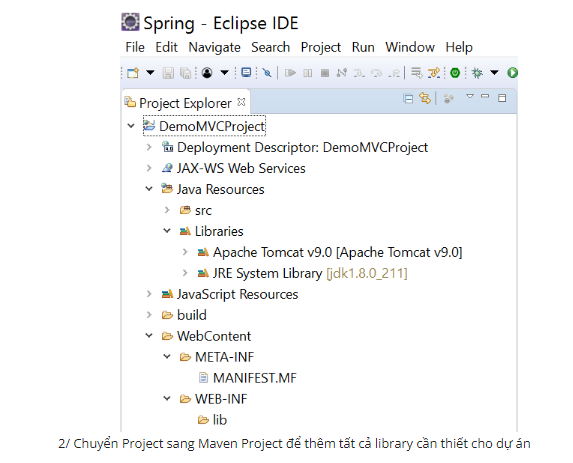Open the New wizard dropdown arrow
Image resolution: width=573 pixels, height=463 pixels.
[x=150, y=72]
